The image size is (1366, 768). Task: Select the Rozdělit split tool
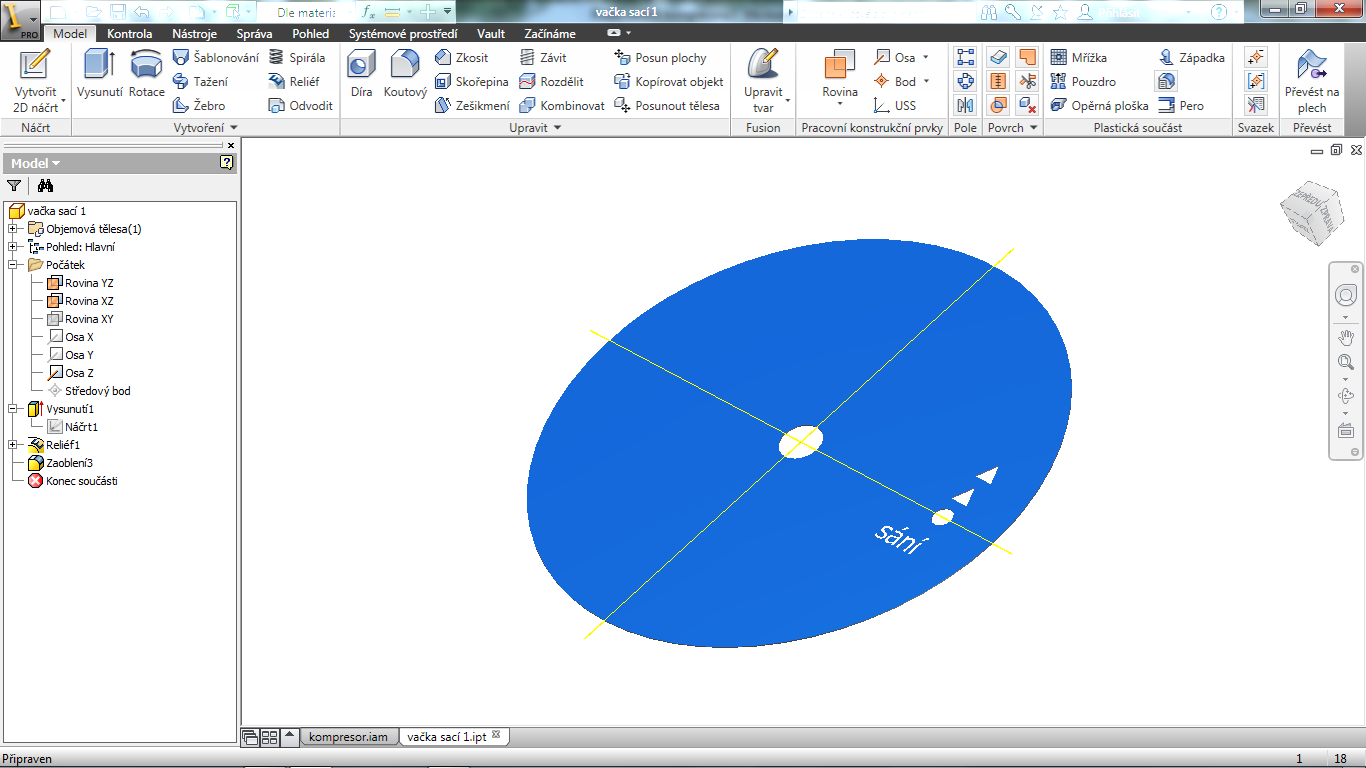pyautogui.click(x=551, y=82)
